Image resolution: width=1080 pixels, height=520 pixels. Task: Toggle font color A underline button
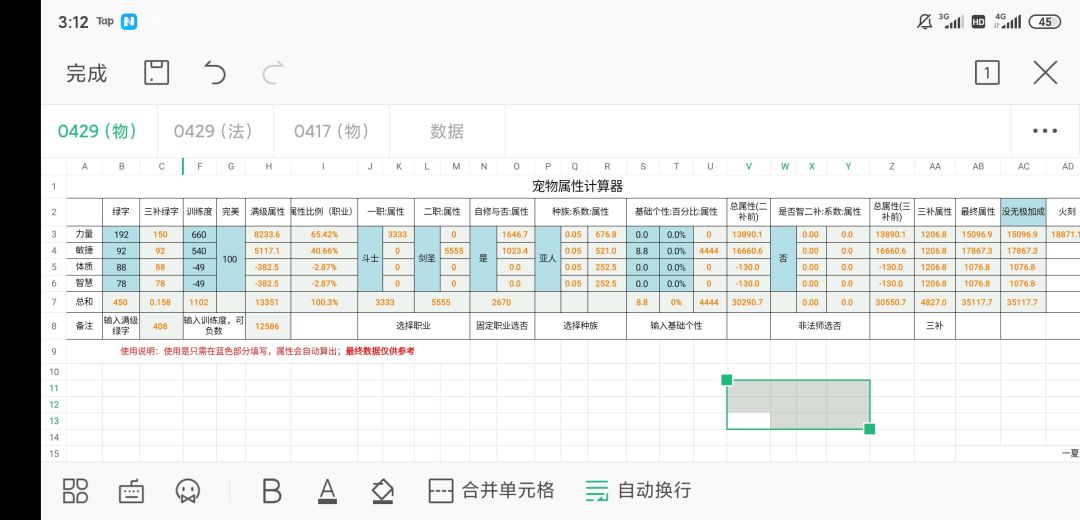327,491
